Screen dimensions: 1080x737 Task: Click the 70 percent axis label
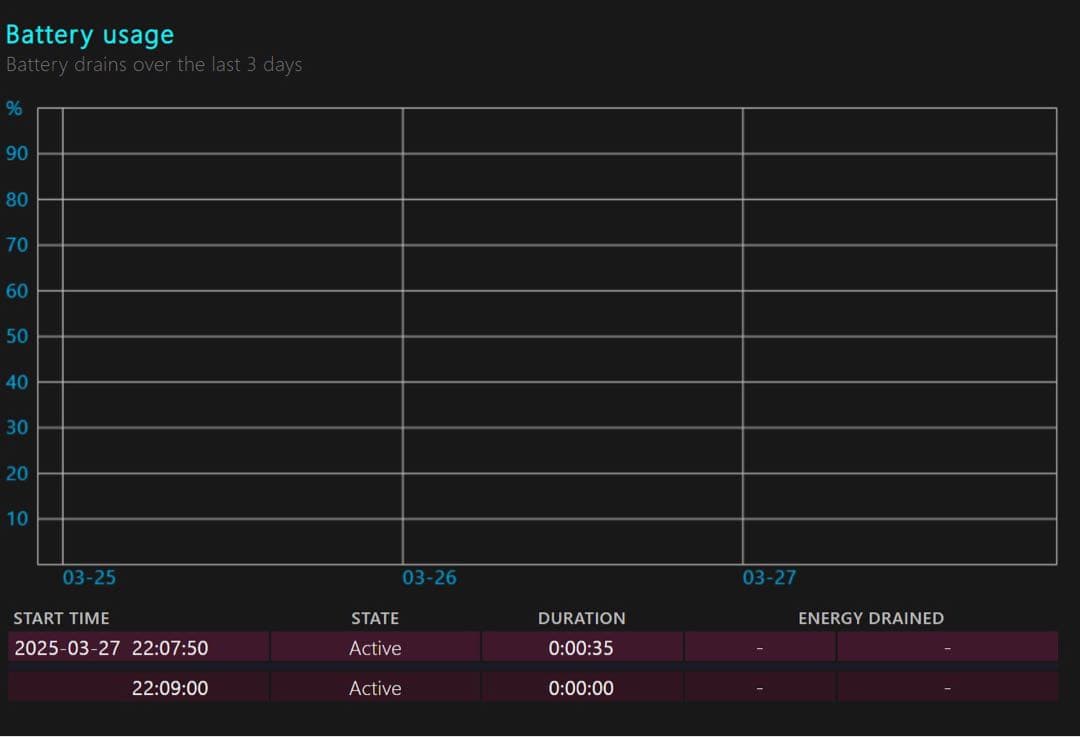pyautogui.click(x=17, y=245)
